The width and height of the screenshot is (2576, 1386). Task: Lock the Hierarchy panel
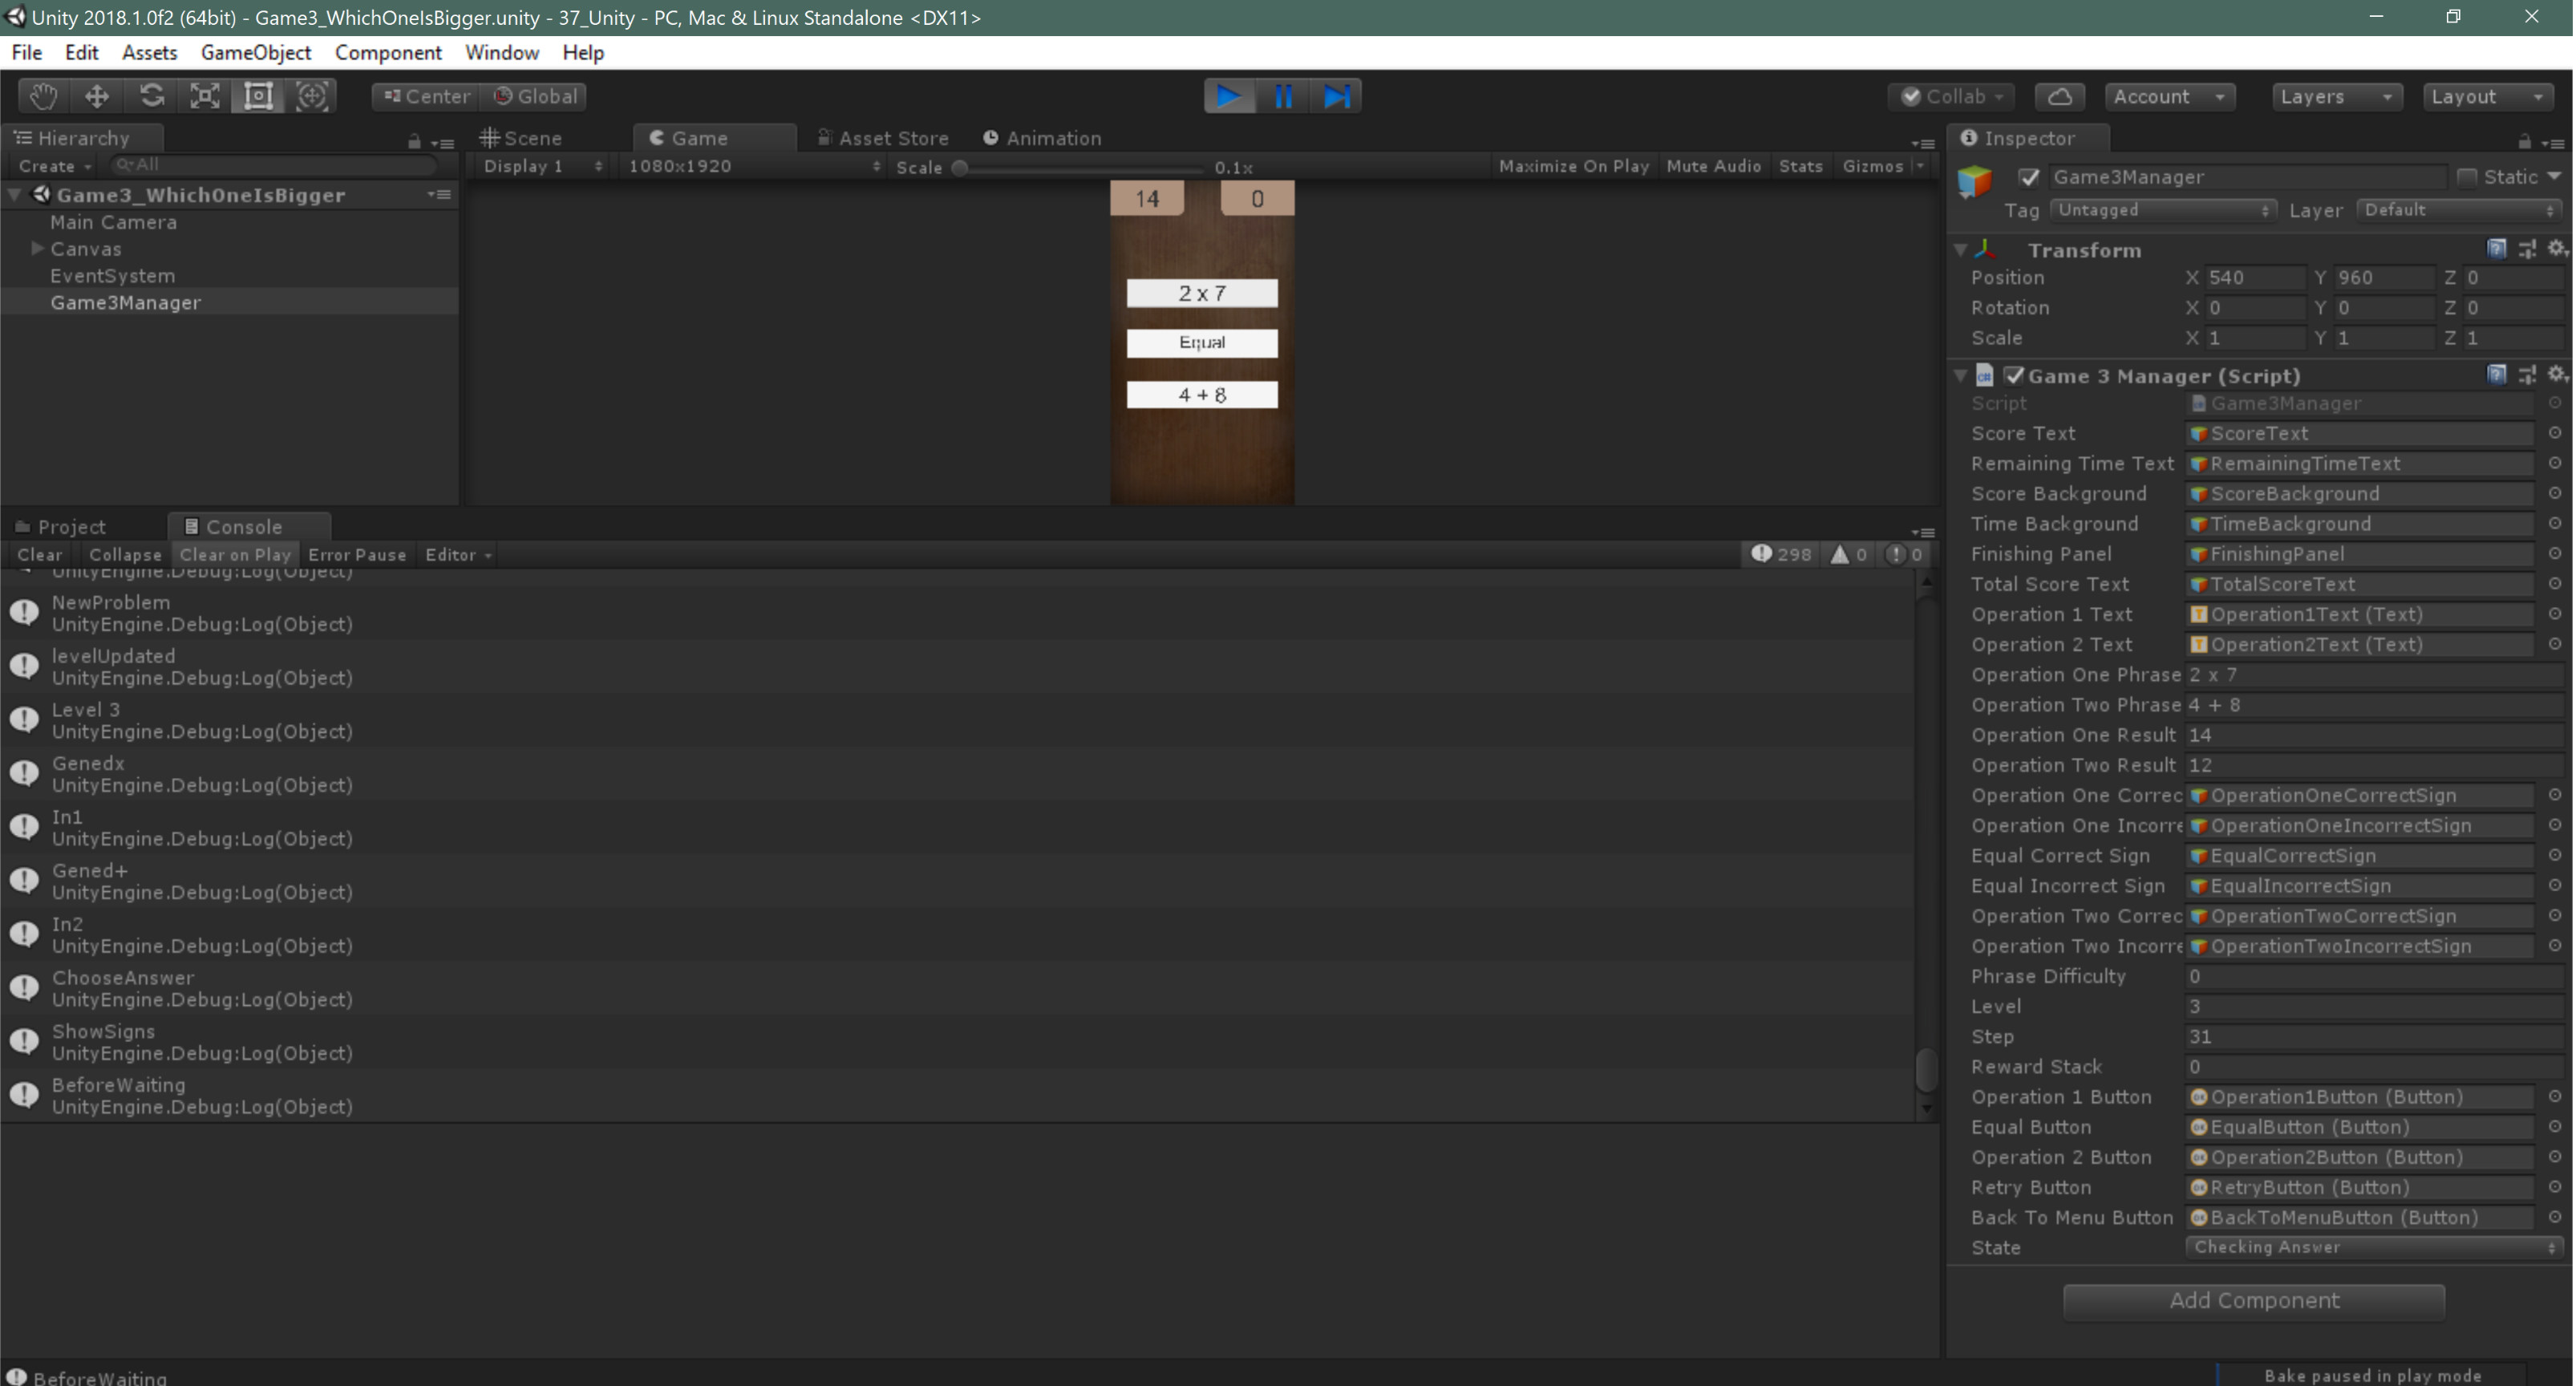[x=414, y=141]
